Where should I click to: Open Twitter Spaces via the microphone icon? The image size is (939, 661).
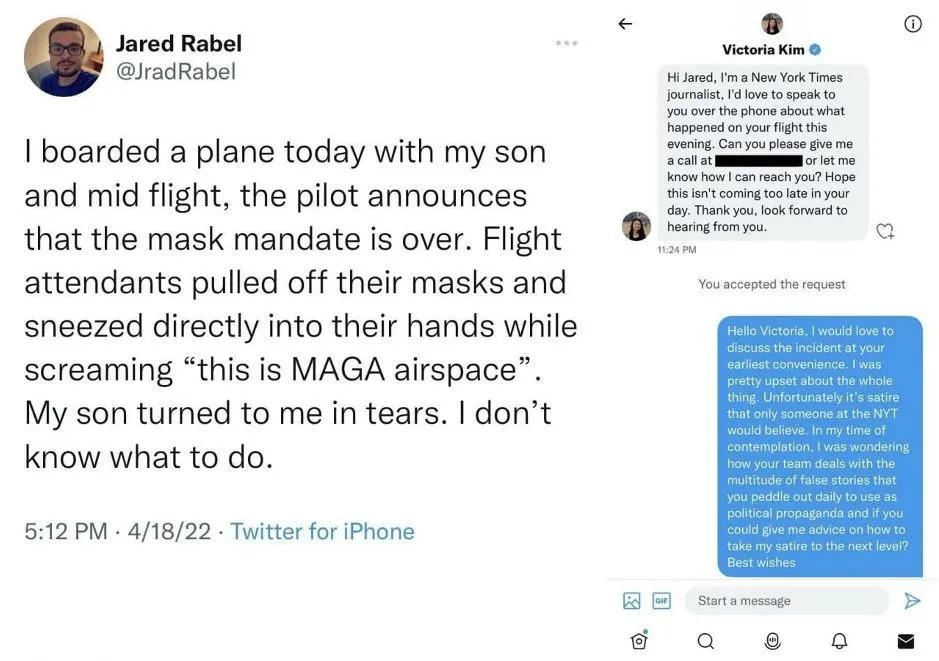click(772, 641)
